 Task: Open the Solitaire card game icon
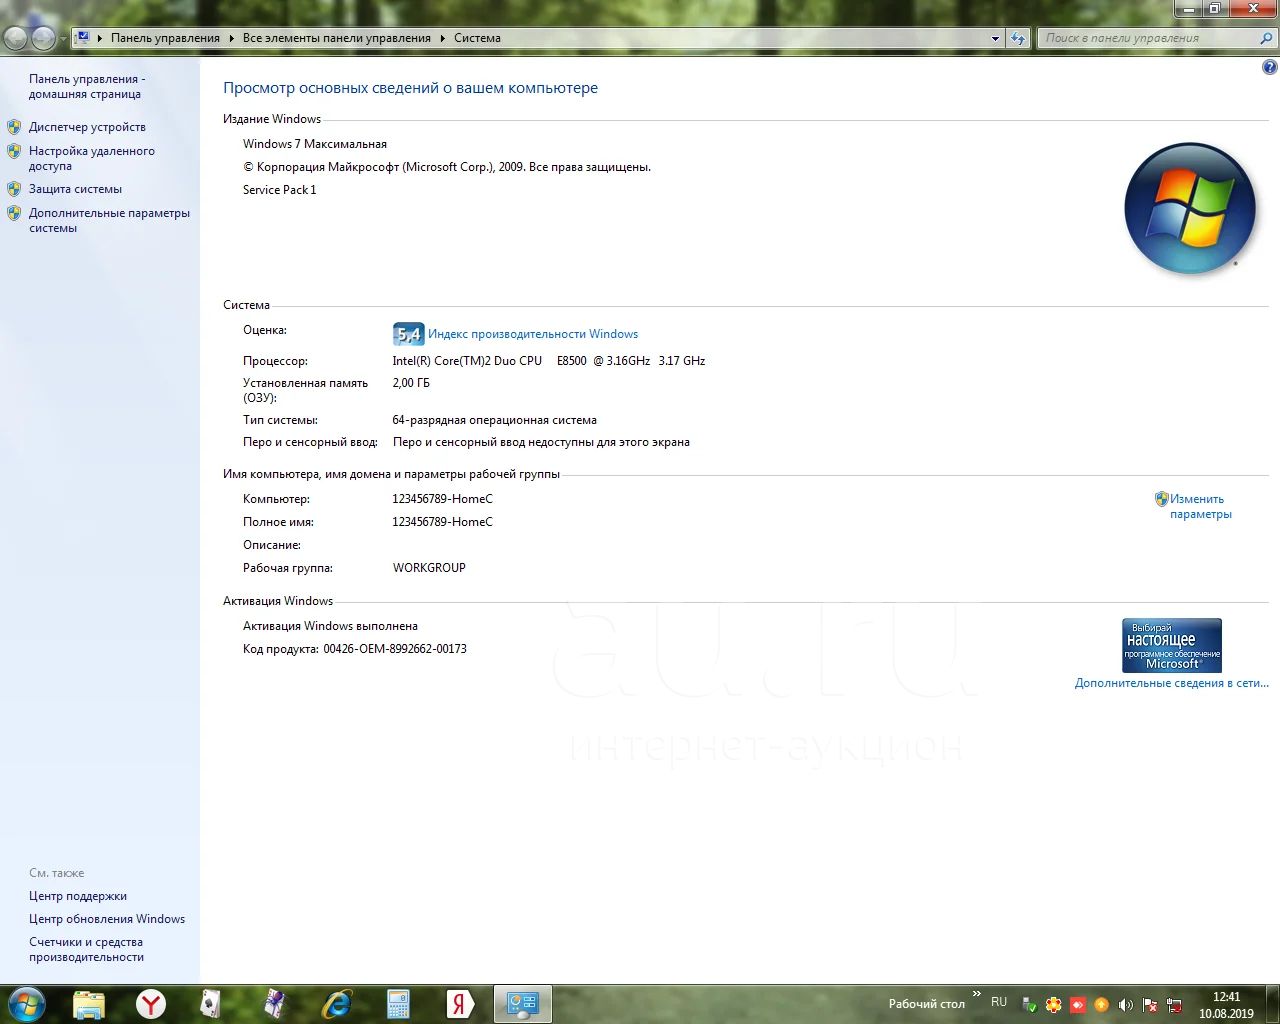tap(211, 1004)
